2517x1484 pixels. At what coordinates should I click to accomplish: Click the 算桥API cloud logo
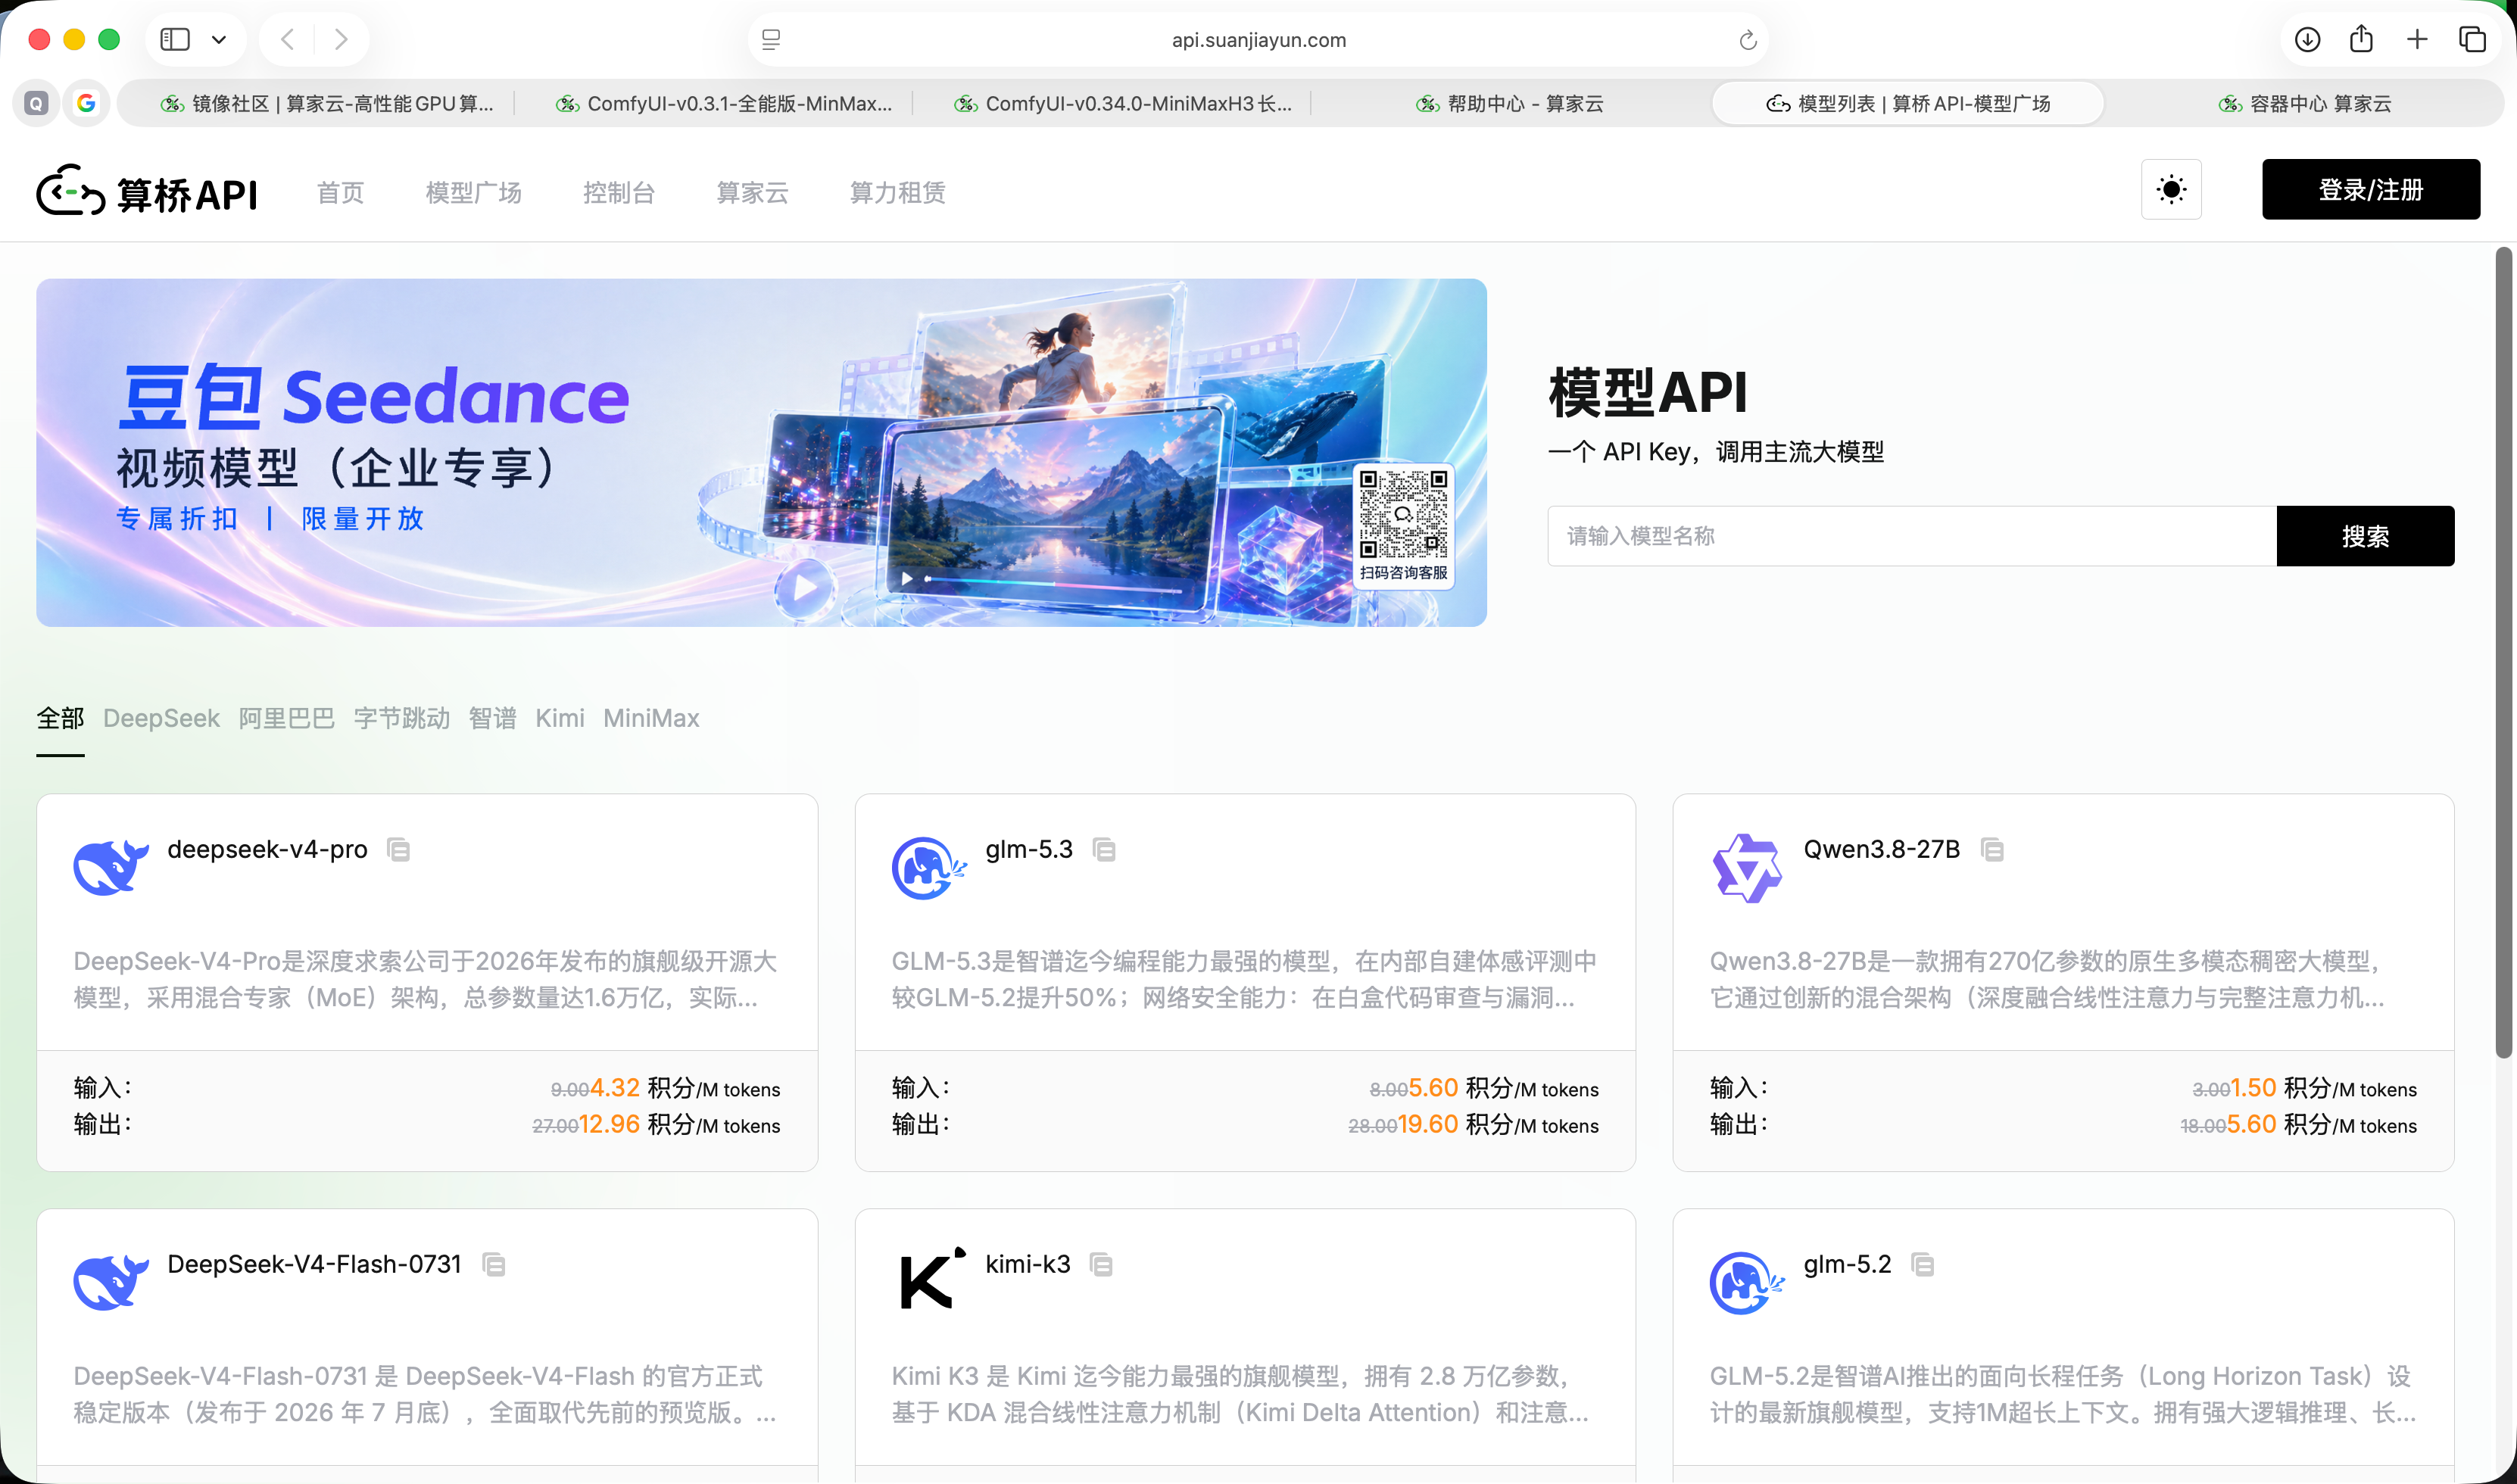pyautogui.click(x=71, y=190)
